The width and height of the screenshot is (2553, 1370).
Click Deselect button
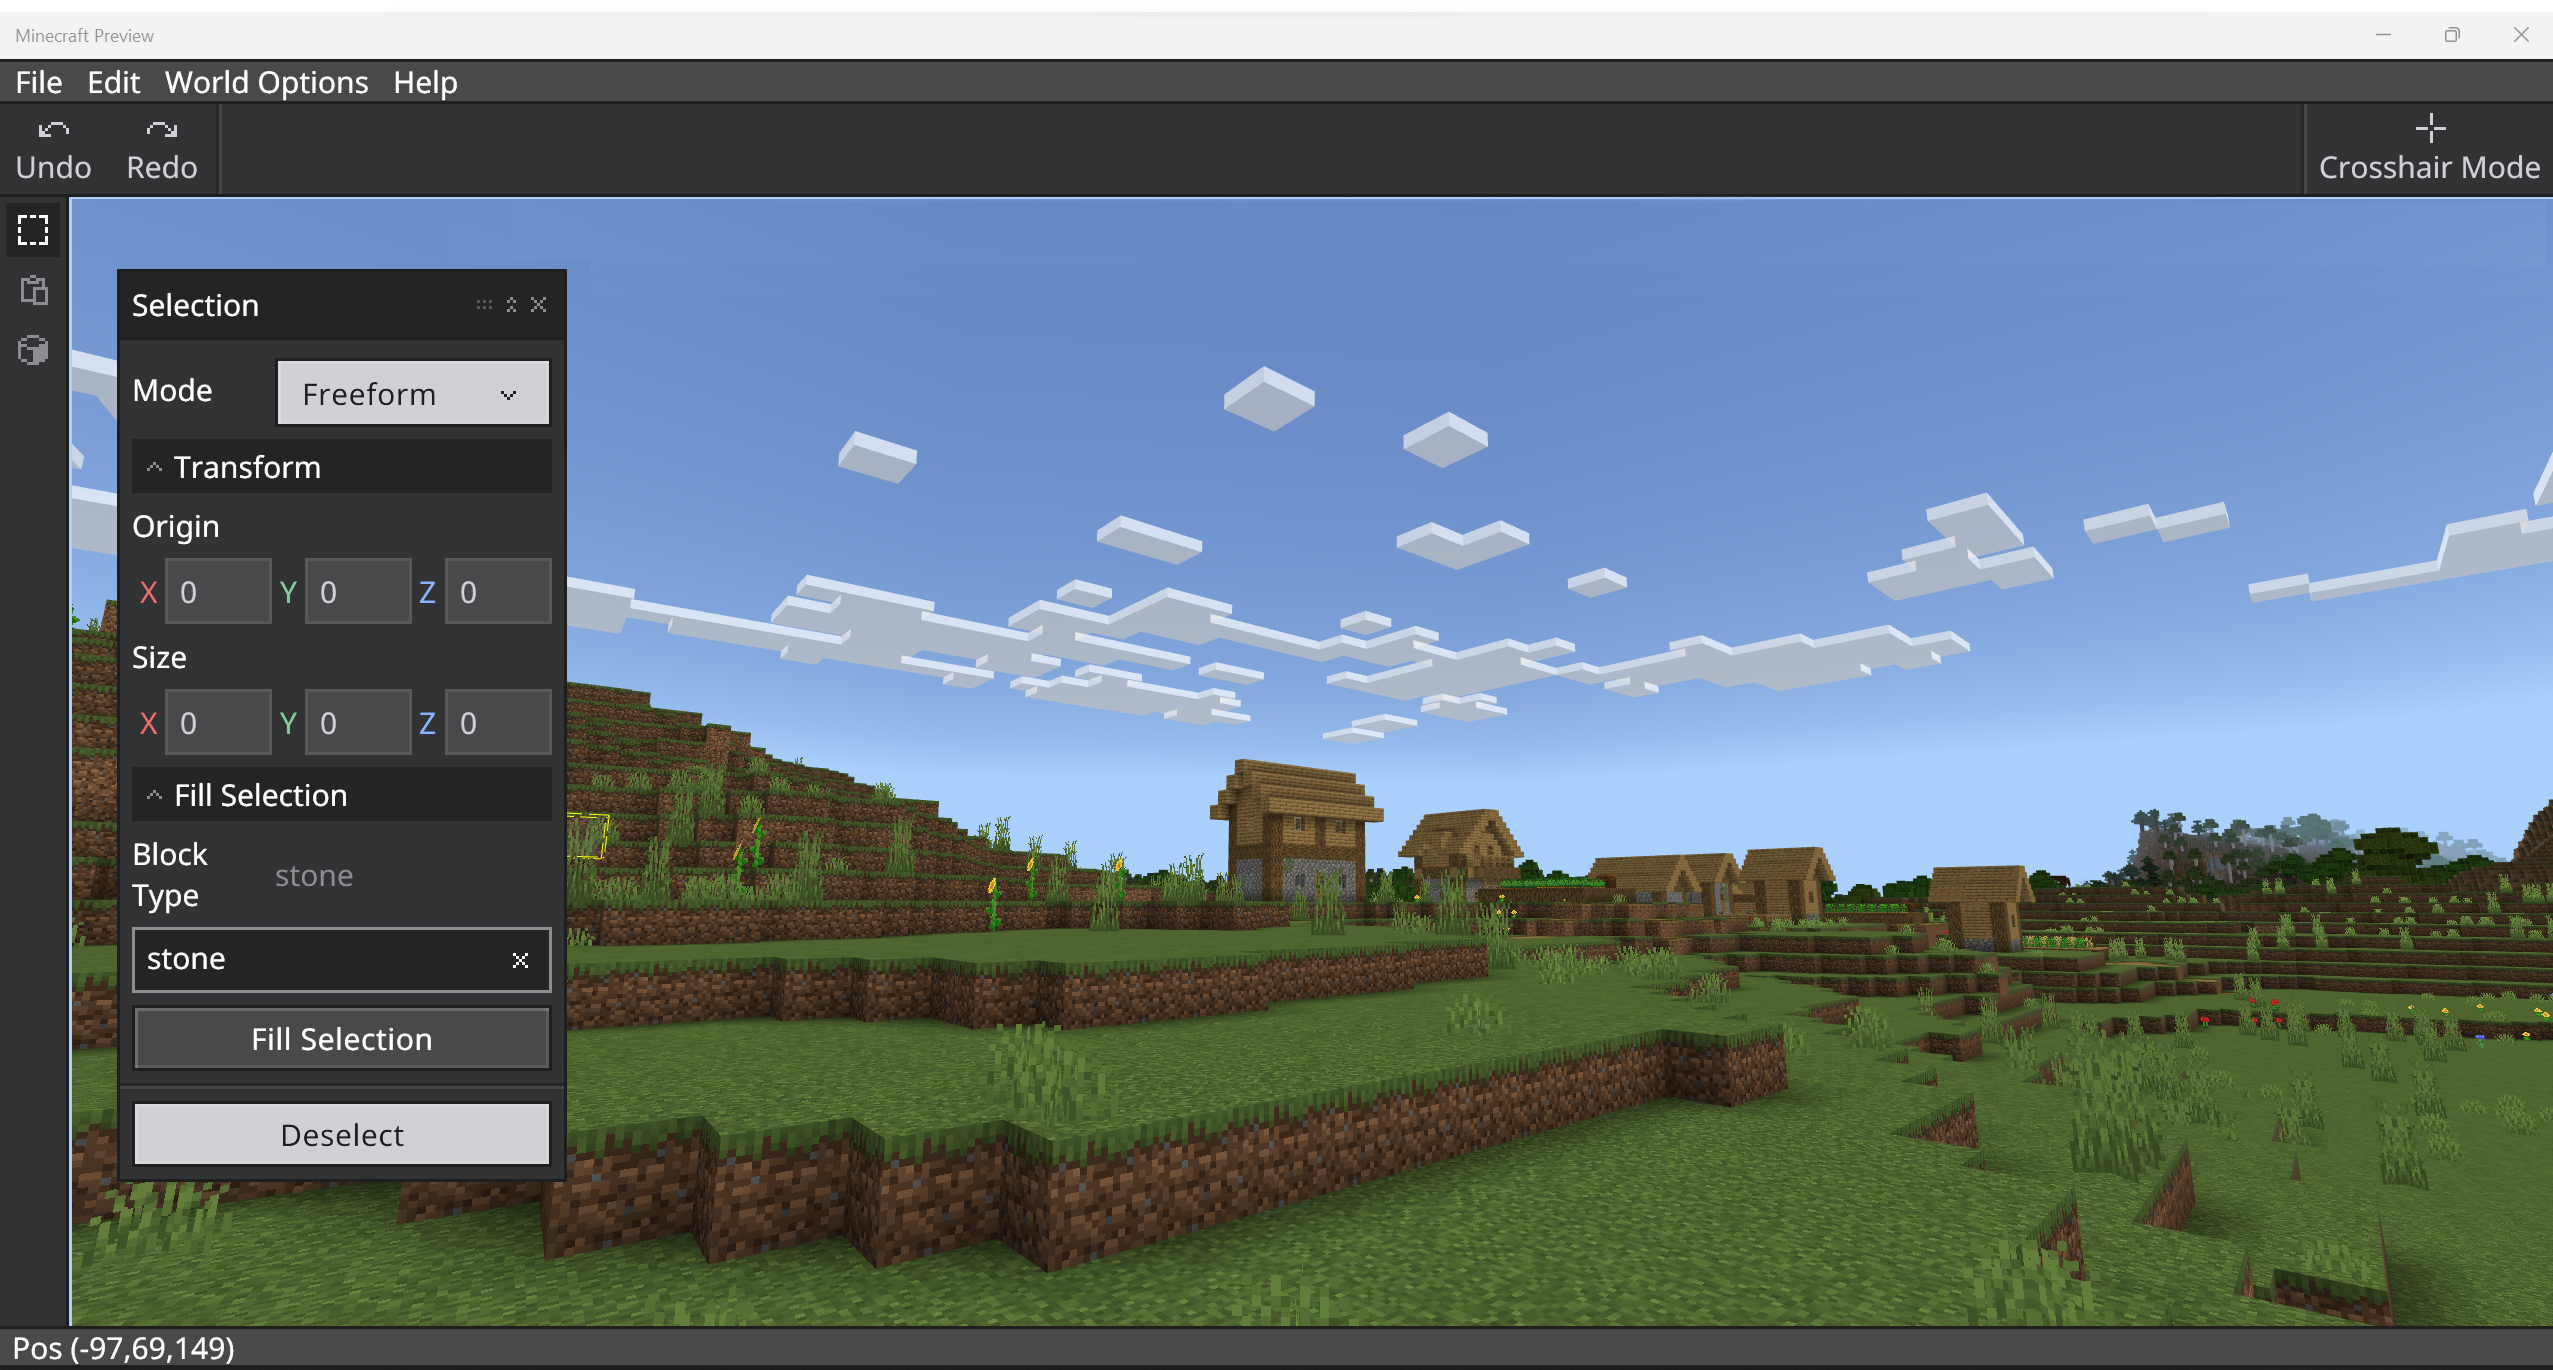pos(341,1135)
